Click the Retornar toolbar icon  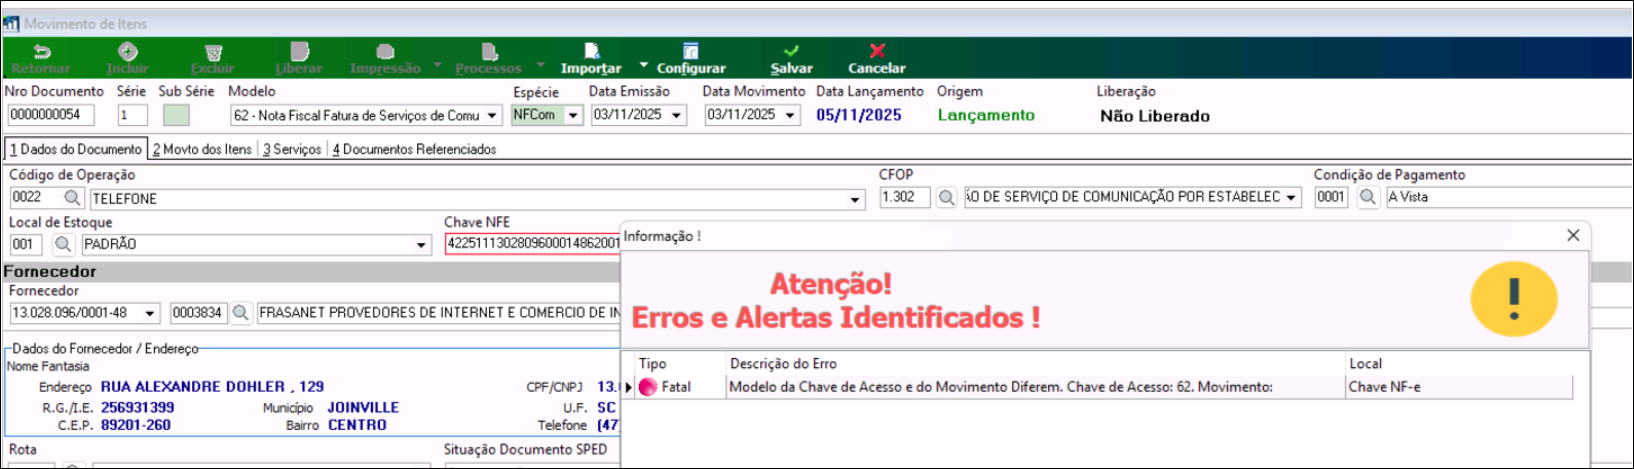[x=42, y=52]
